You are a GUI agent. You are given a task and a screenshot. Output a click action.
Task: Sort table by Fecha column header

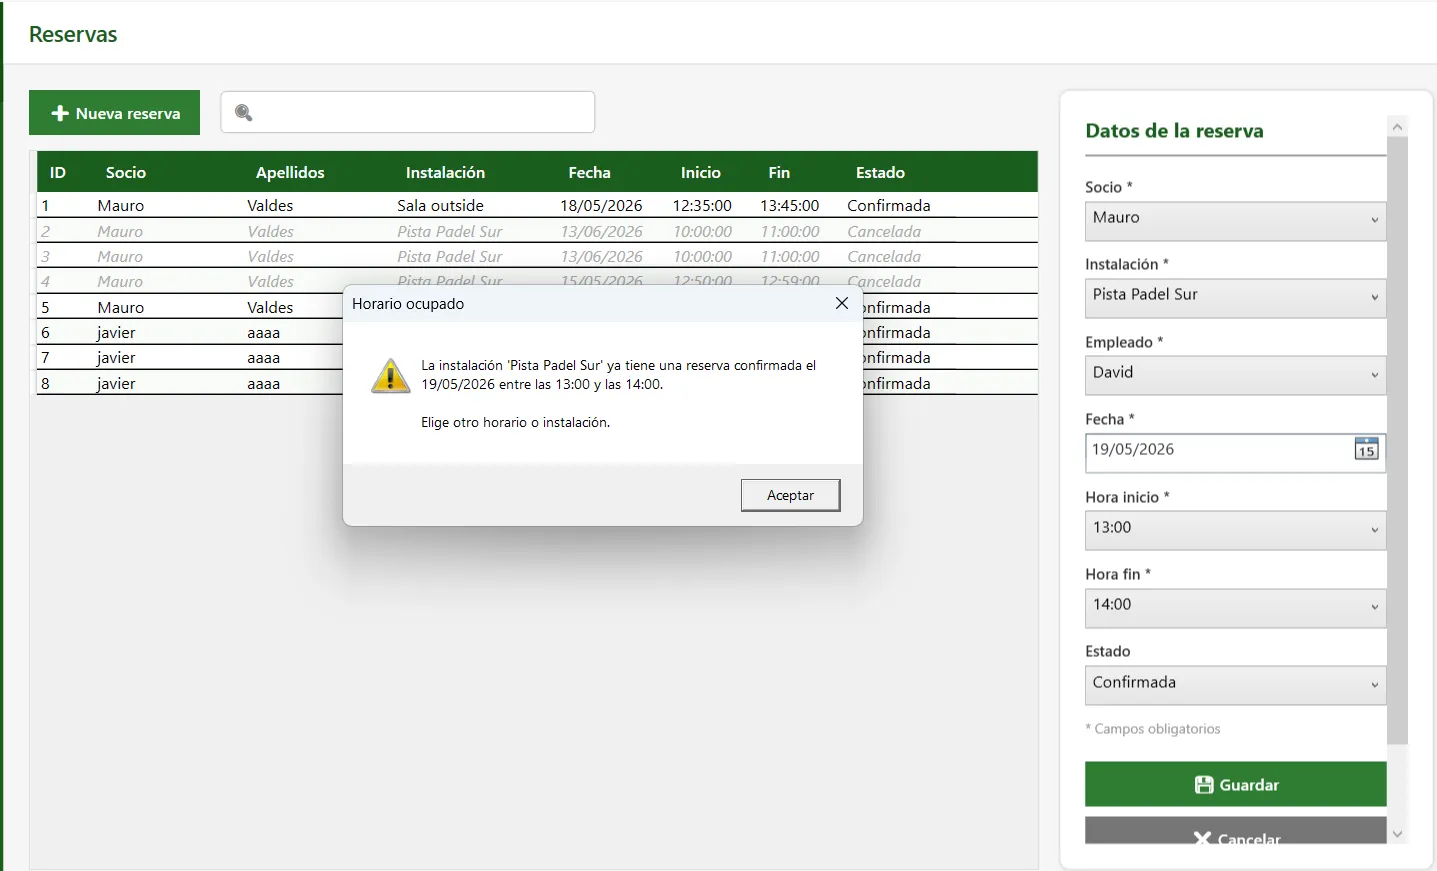(589, 172)
